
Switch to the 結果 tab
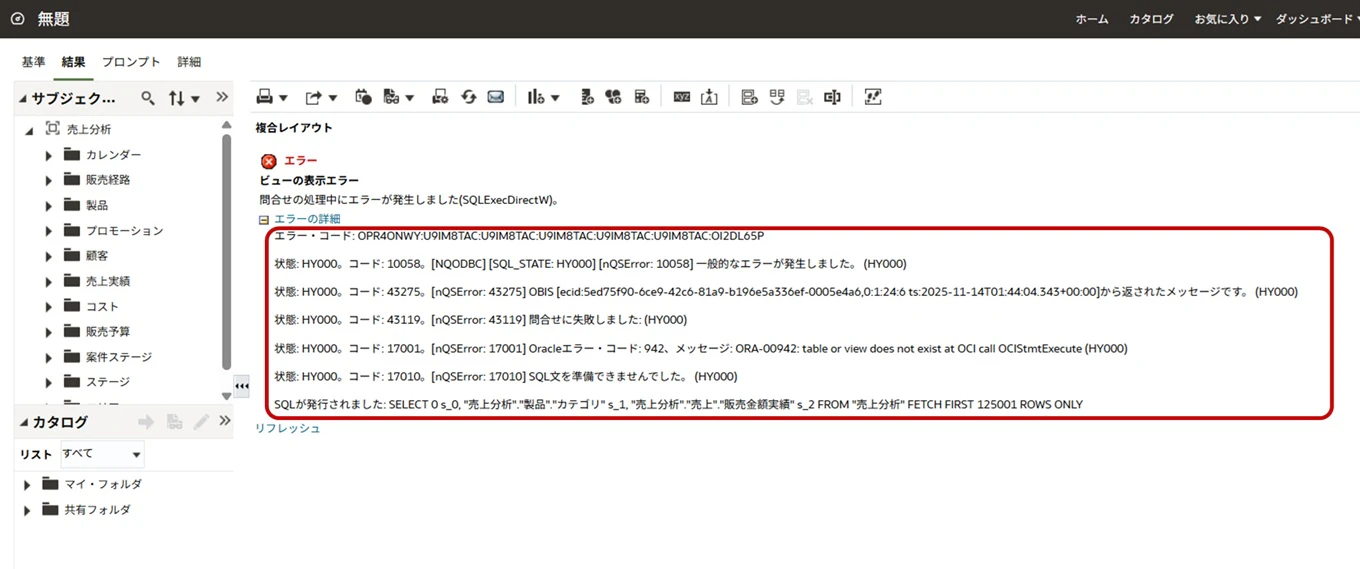[73, 62]
